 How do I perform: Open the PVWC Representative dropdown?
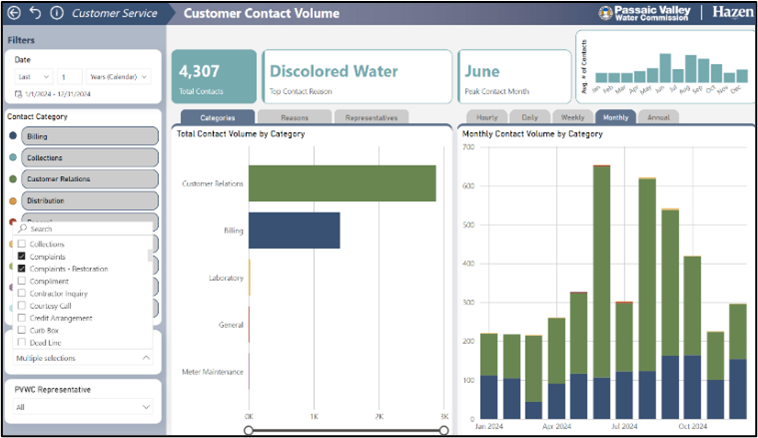point(83,407)
